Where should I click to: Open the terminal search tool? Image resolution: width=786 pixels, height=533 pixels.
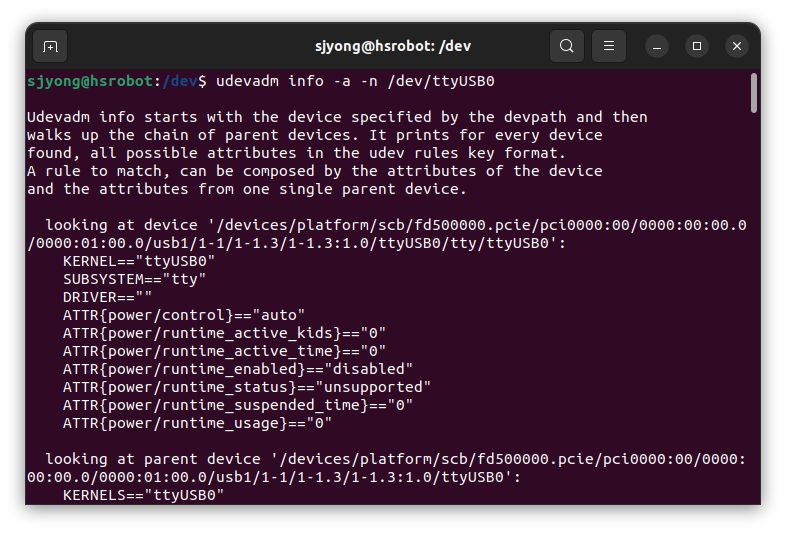pyautogui.click(x=566, y=46)
